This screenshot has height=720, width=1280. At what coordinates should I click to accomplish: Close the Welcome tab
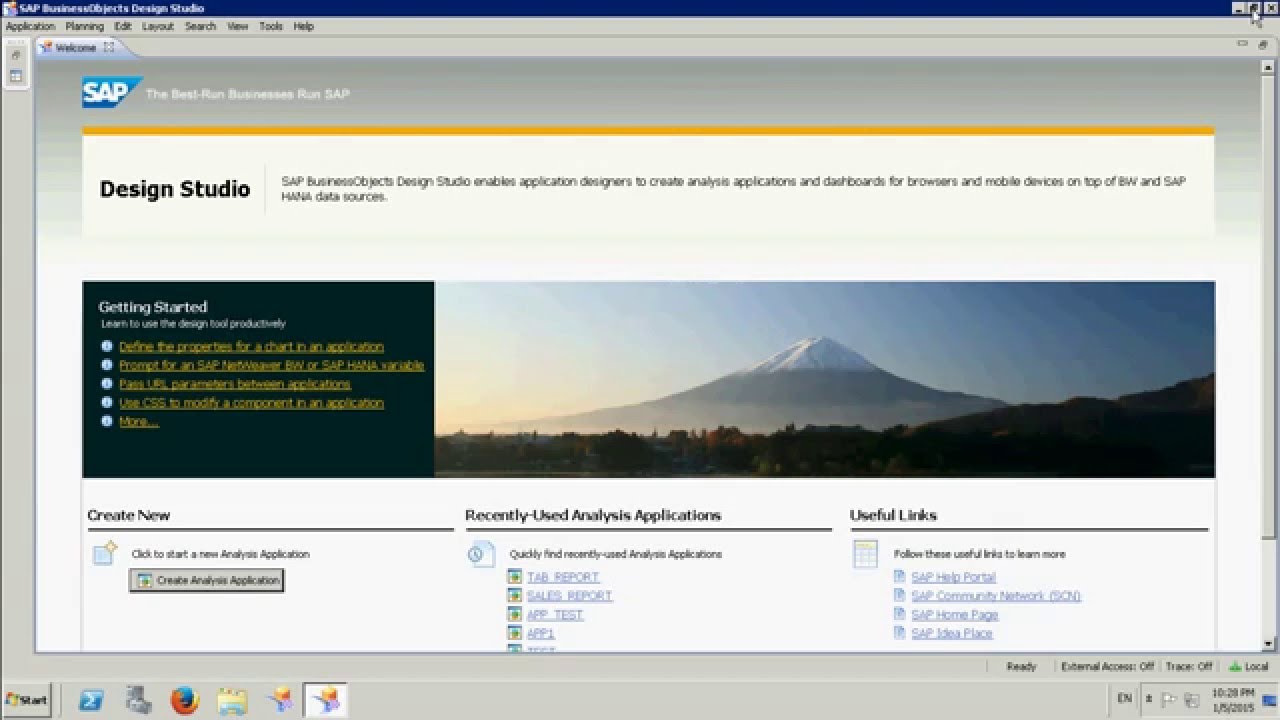pos(109,47)
